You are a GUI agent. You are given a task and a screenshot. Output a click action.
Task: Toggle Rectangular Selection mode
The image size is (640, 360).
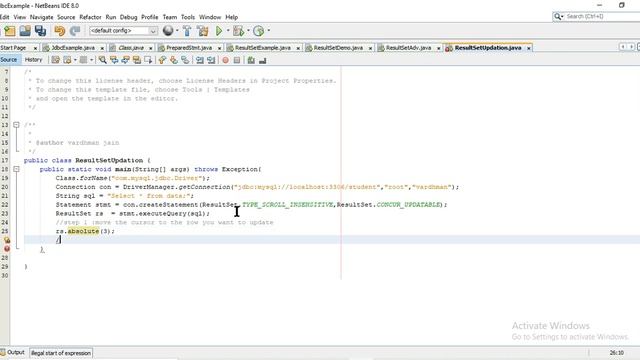pos(148,60)
